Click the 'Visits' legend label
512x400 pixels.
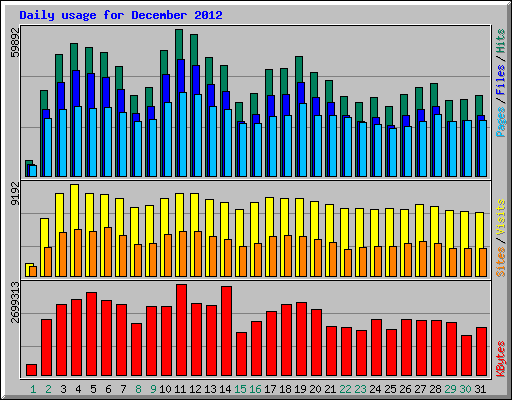(500, 218)
